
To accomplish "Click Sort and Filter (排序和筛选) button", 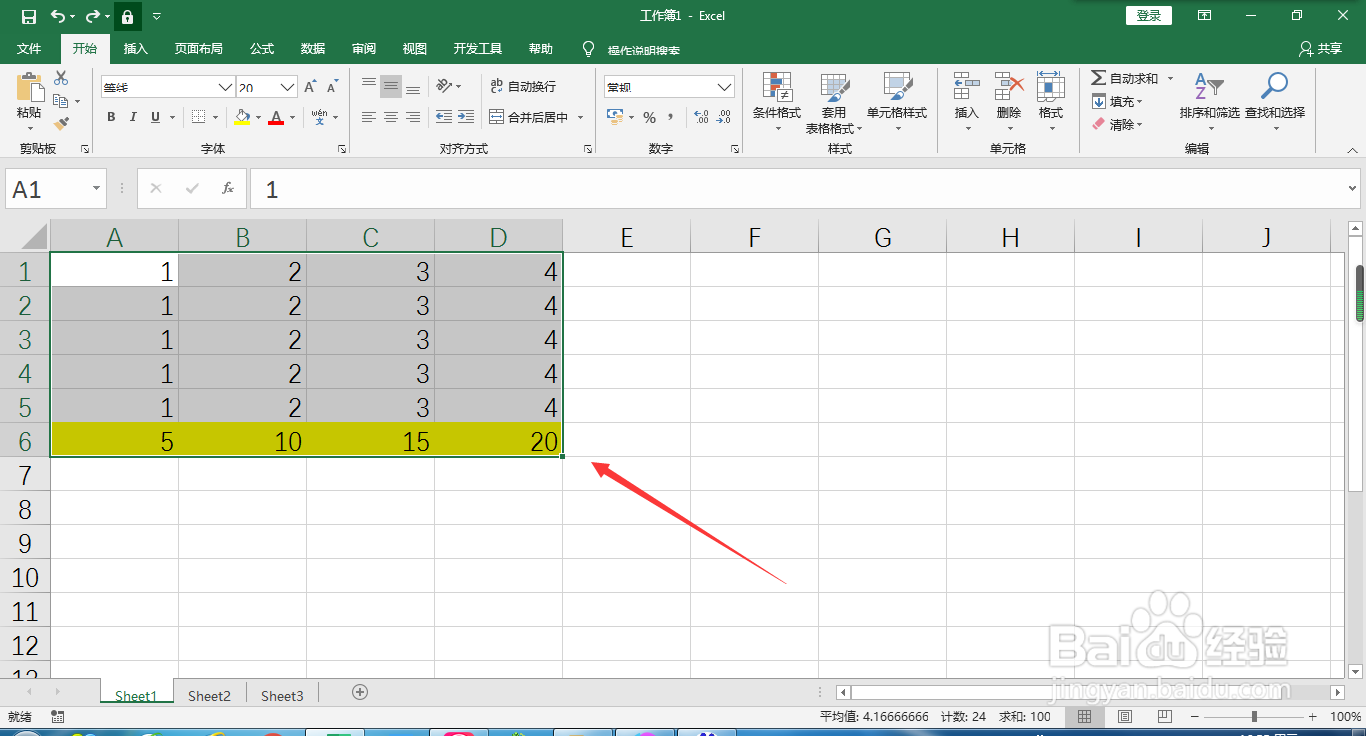I will [1209, 103].
